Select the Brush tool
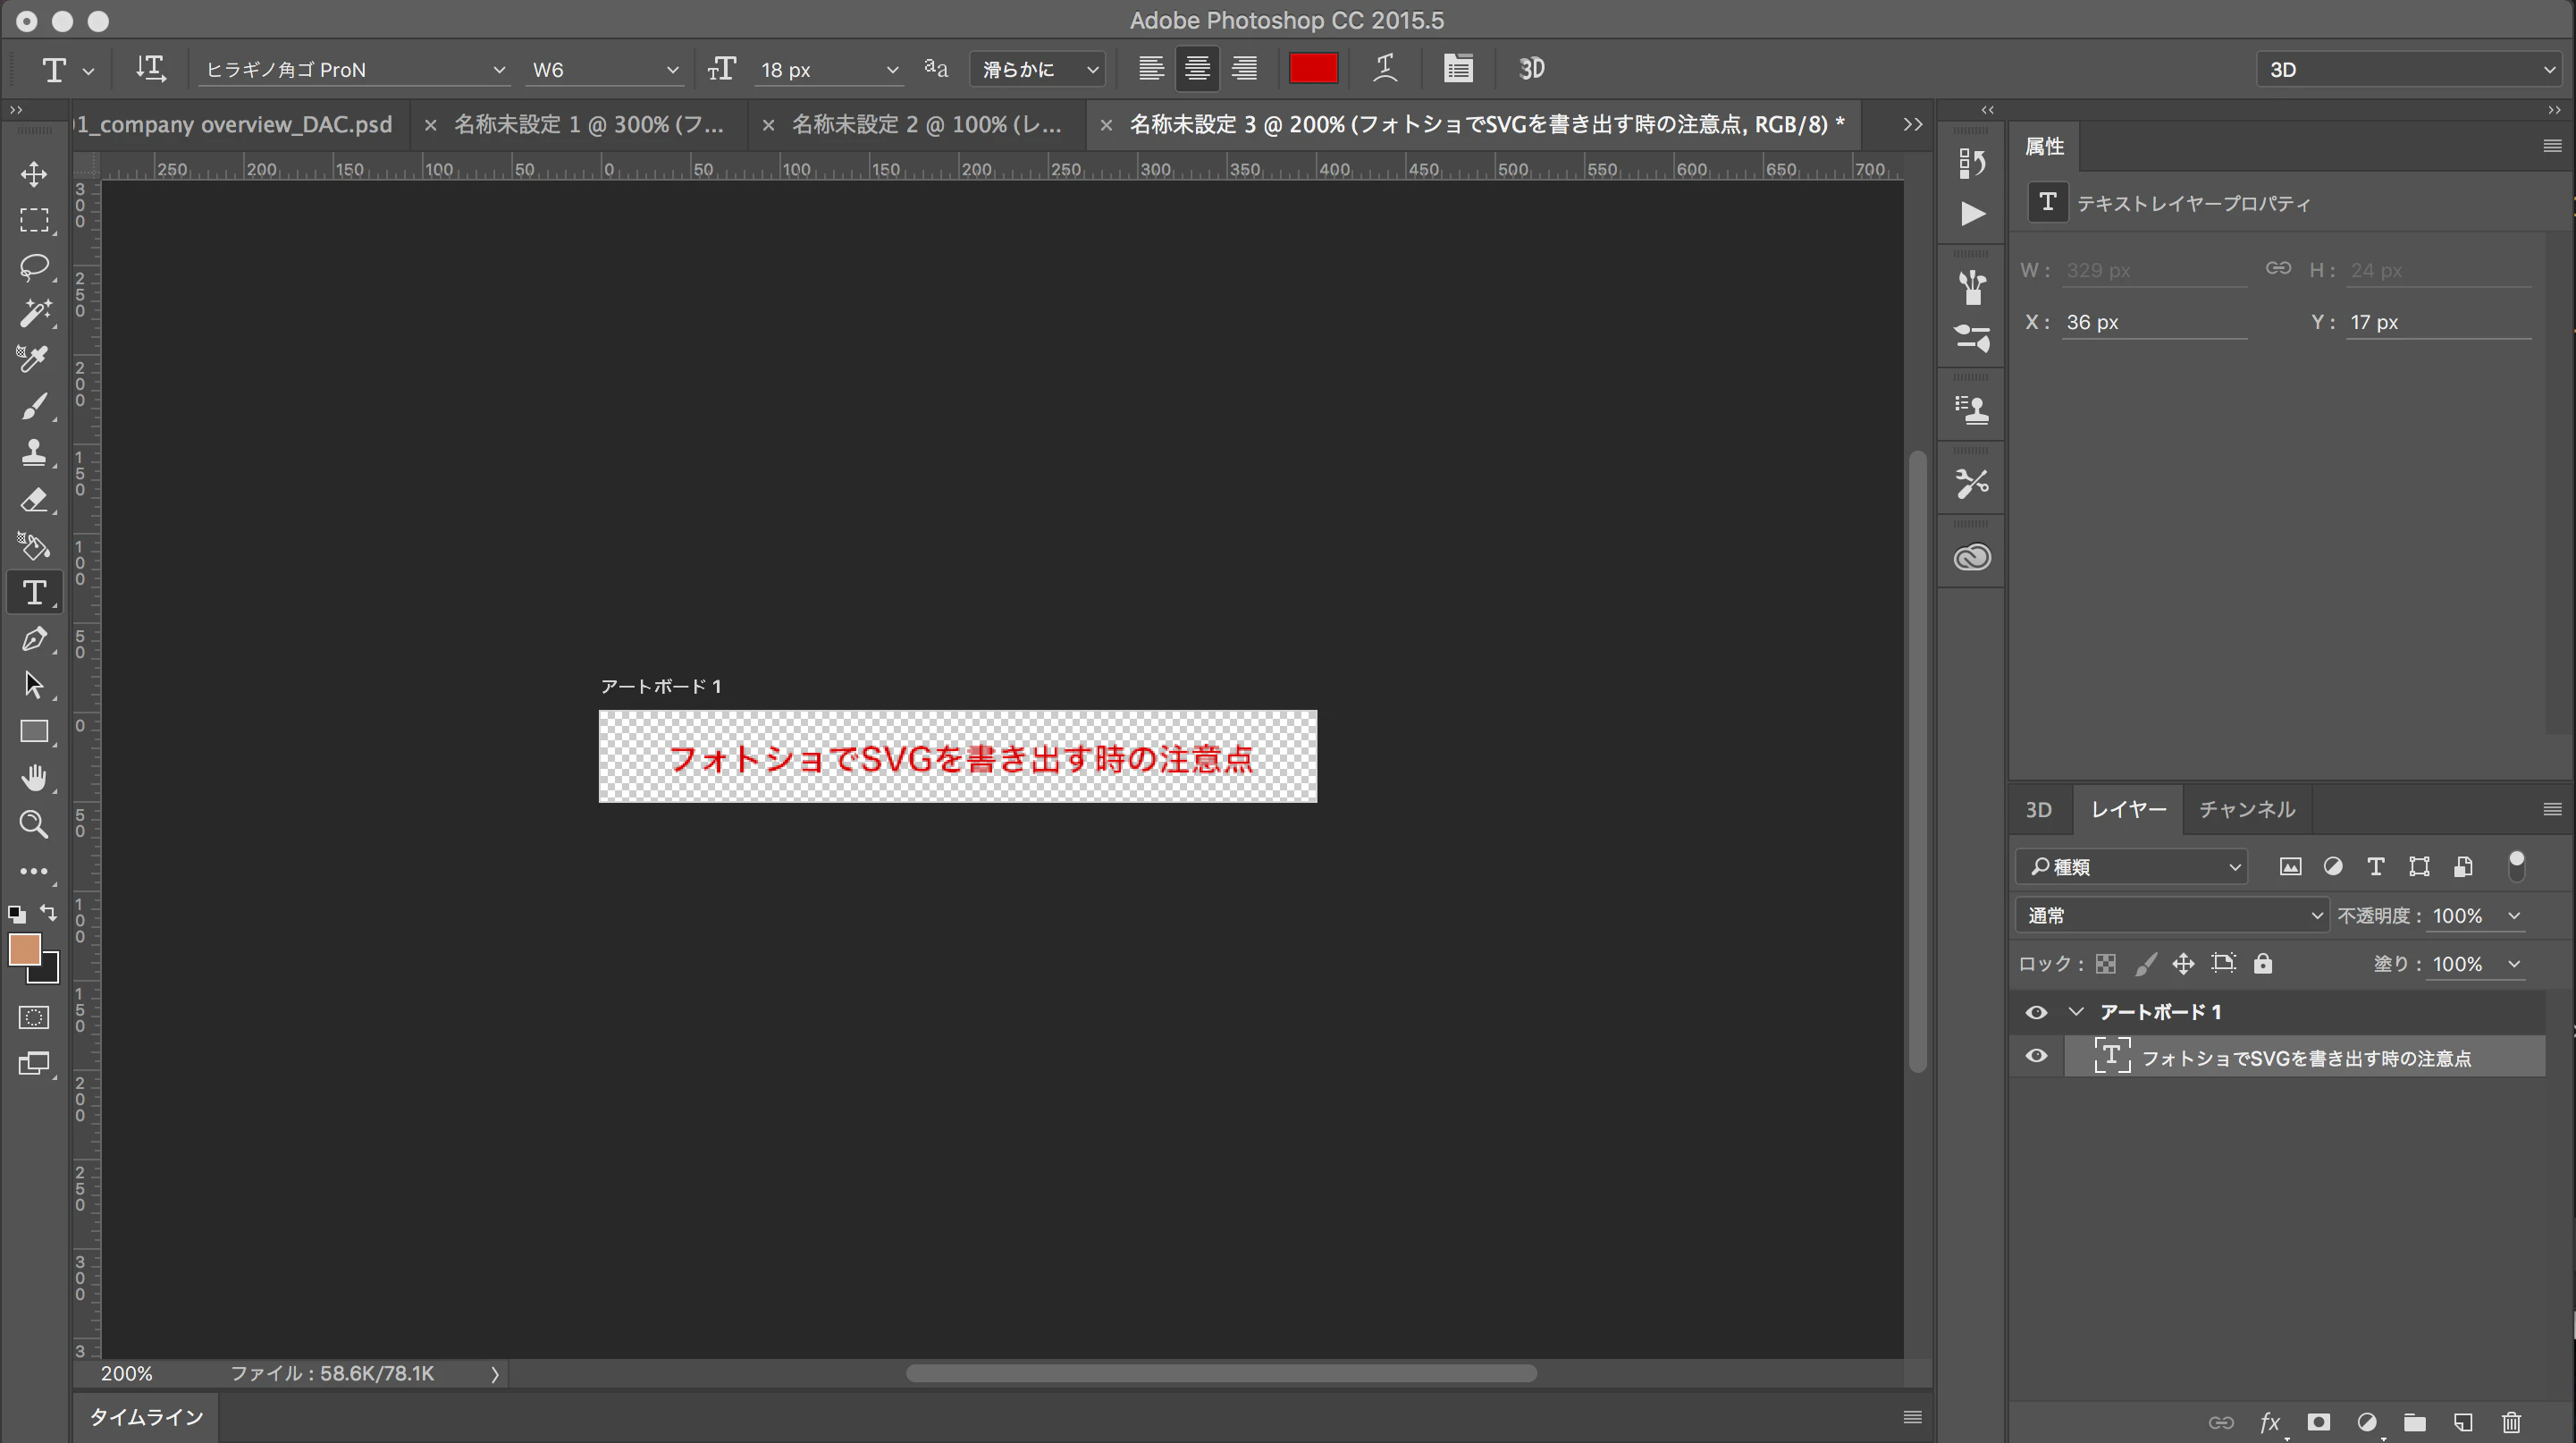The image size is (2576, 1443). pos(34,406)
